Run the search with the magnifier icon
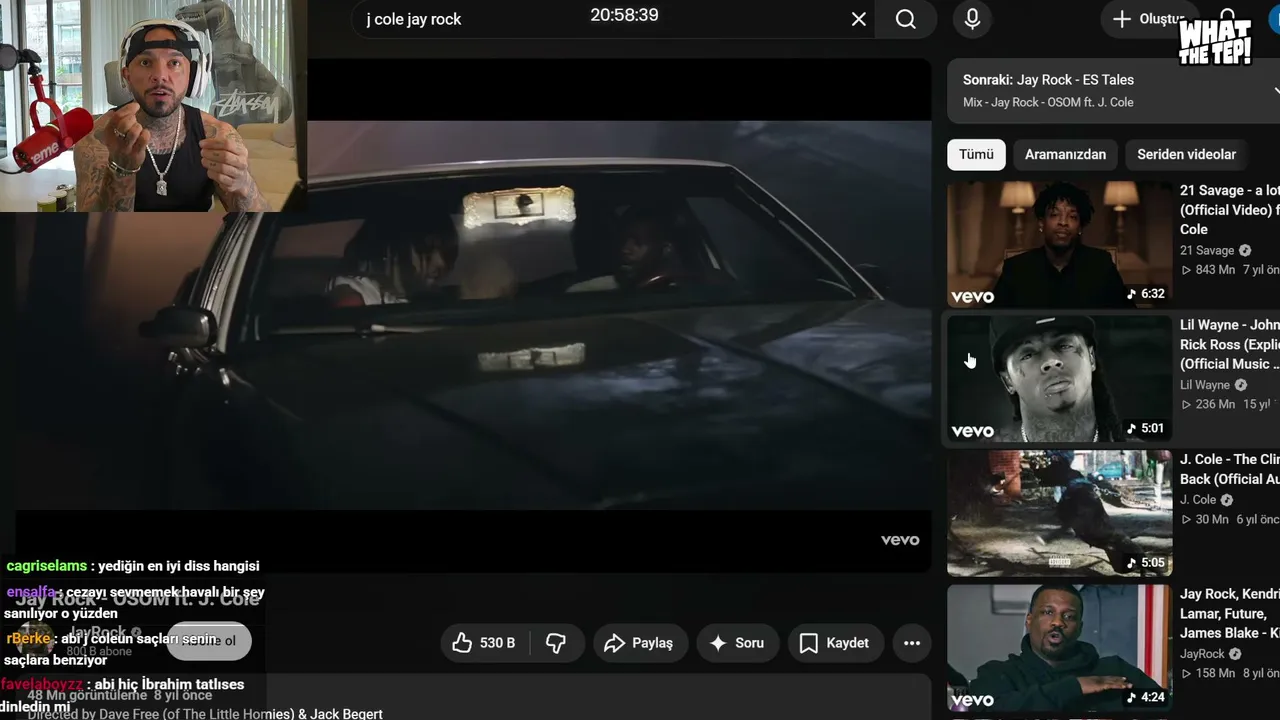Viewport: 1280px width, 720px height. pos(906,19)
